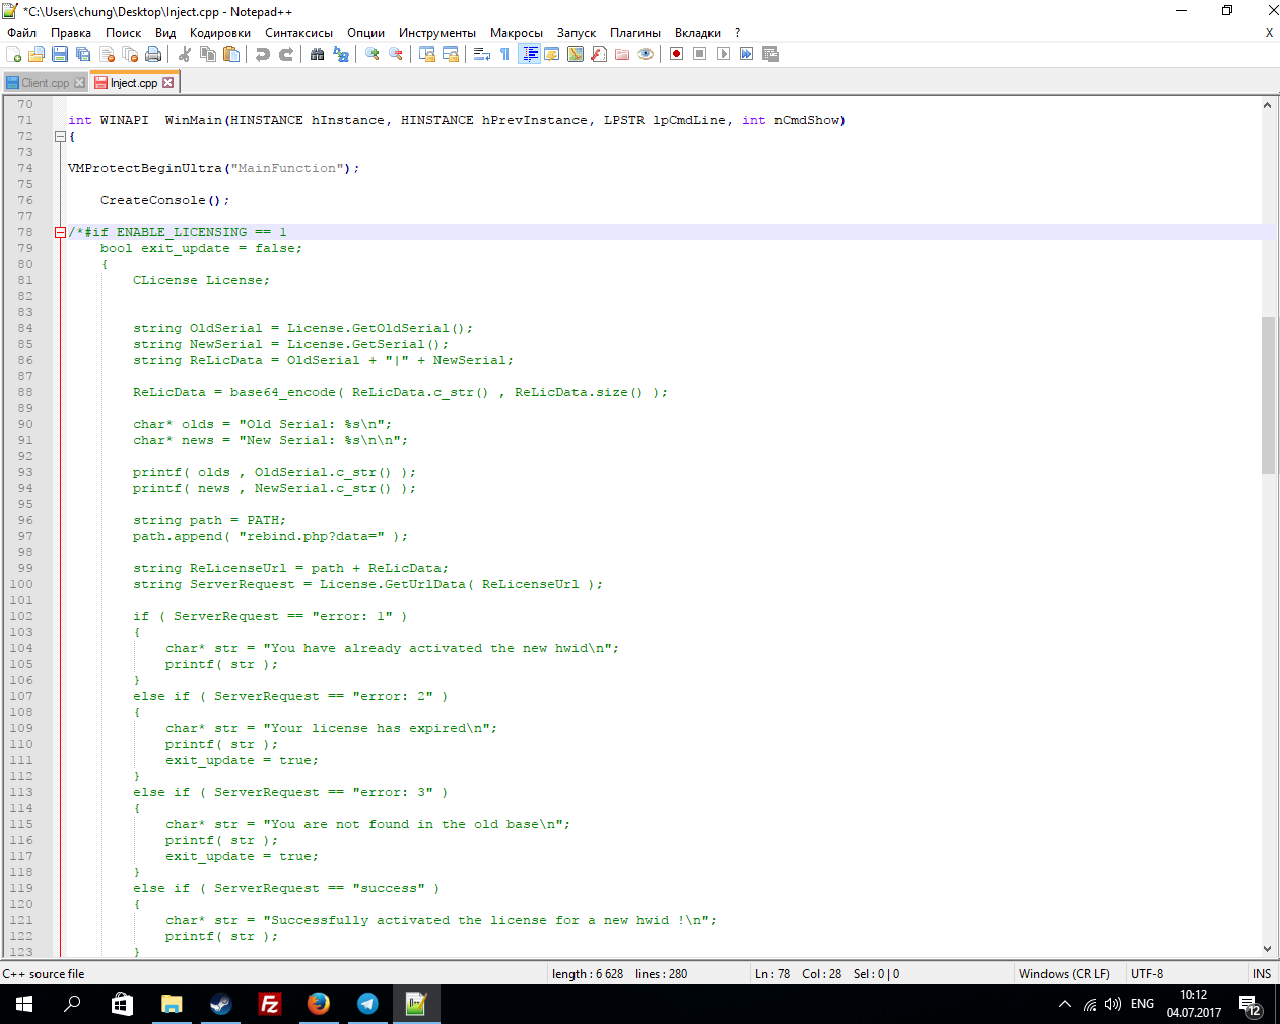Open the Правка menu
The height and width of the screenshot is (1024, 1280).
point(71,33)
